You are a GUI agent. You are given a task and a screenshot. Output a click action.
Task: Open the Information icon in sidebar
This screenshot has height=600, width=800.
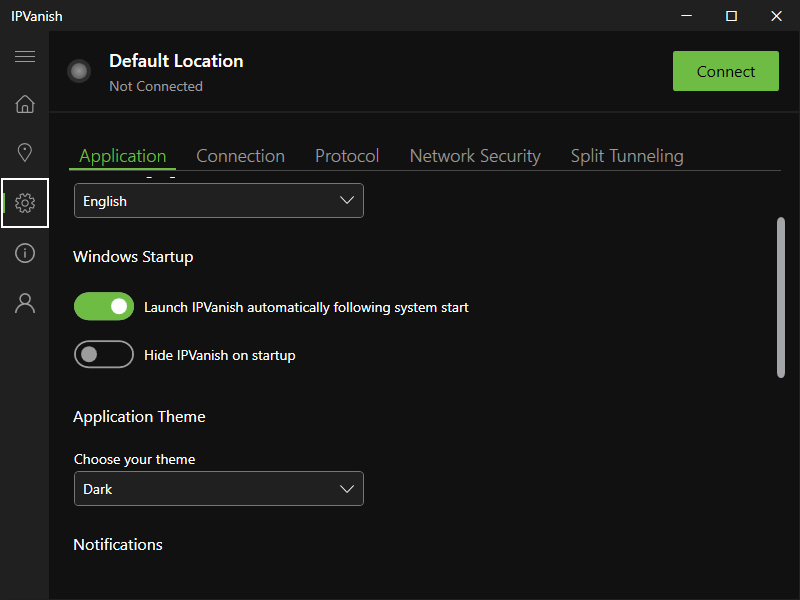[24, 253]
